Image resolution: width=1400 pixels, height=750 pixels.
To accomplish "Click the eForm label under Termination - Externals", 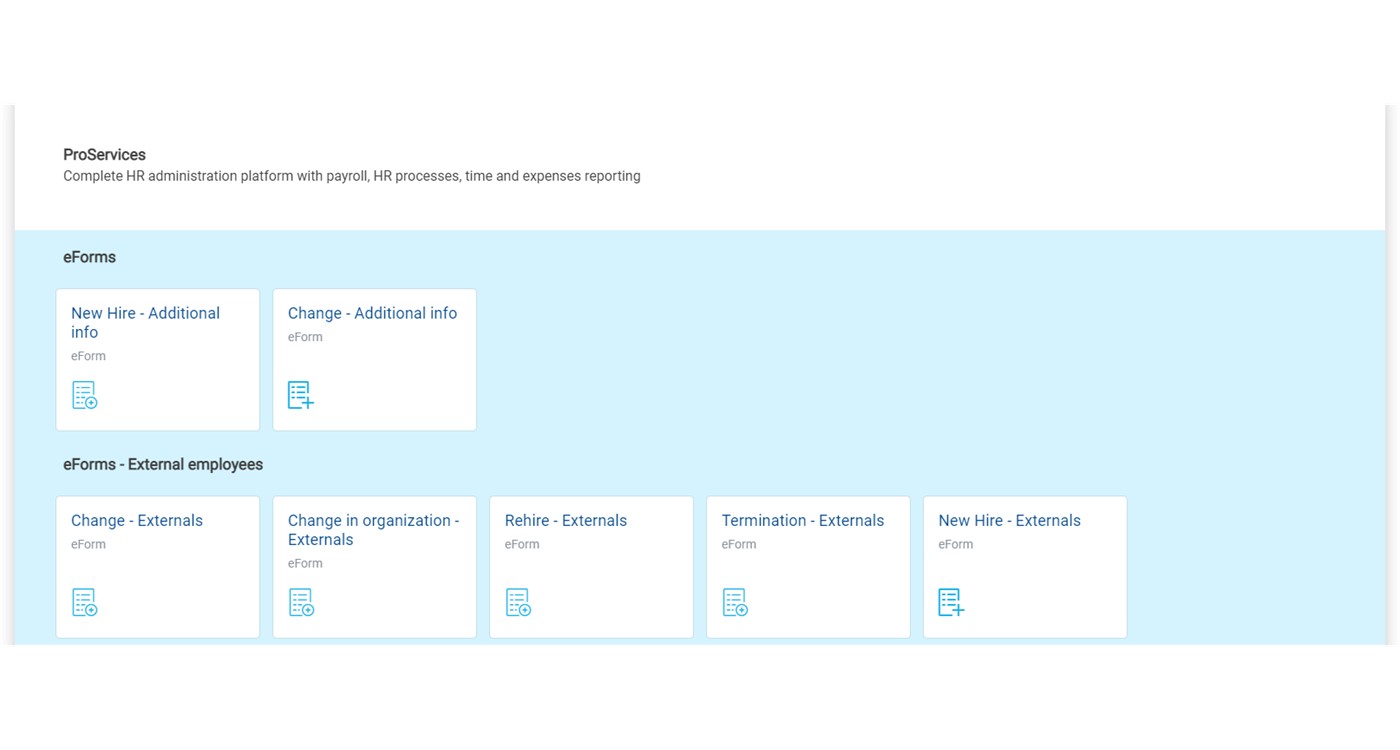I will 739,545.
